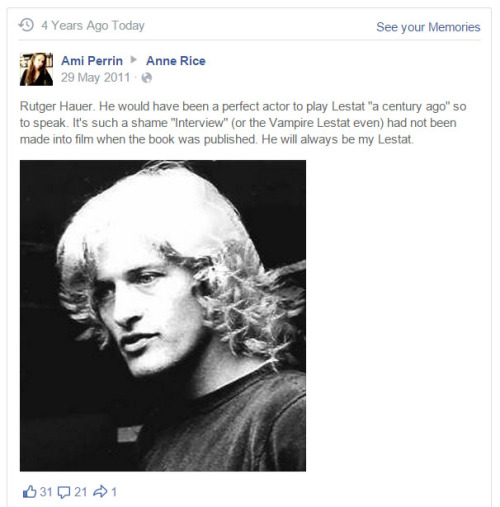
Task: Click the "Vampire Lestat" phrase in the post
Action: tap(303, 123)
